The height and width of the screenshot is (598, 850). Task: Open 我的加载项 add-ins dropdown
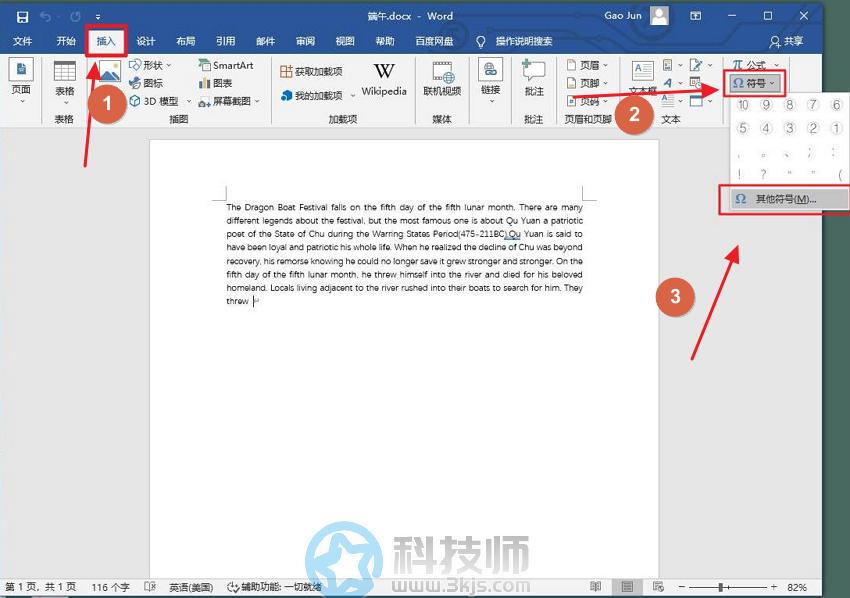point(318,96)
